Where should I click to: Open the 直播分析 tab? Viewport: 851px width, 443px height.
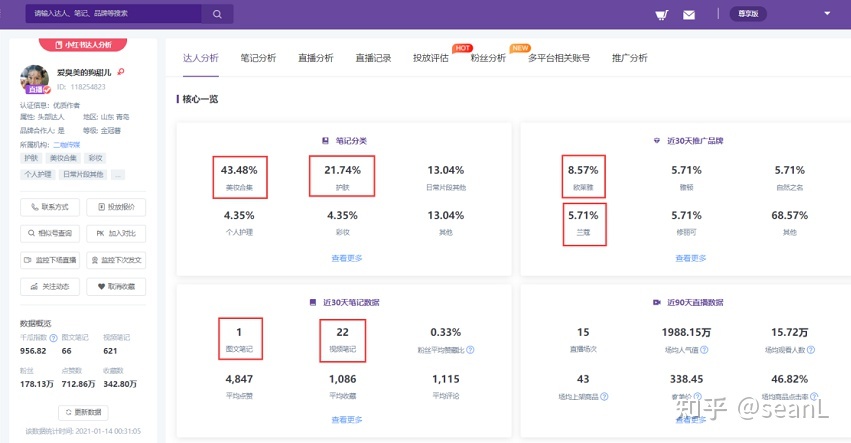316,58
